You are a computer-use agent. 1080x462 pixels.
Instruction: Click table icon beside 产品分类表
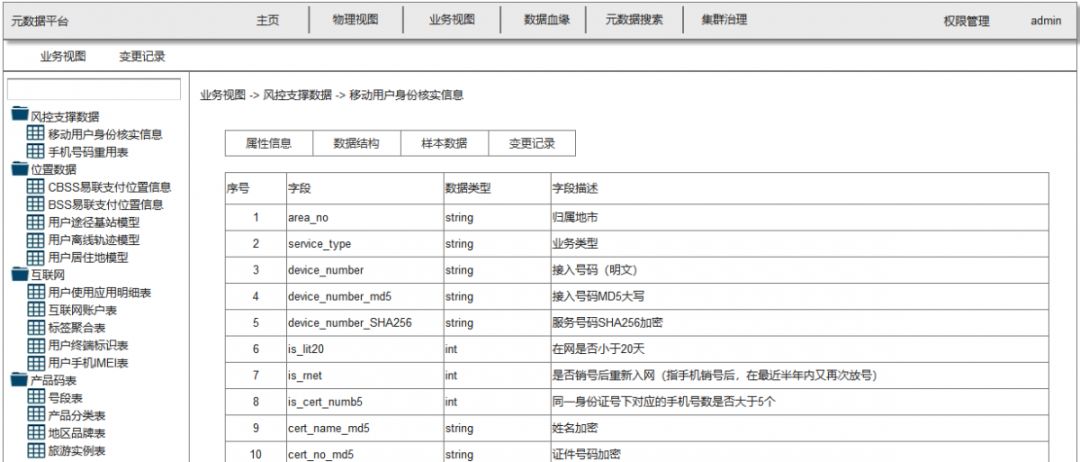click(35, 415)
